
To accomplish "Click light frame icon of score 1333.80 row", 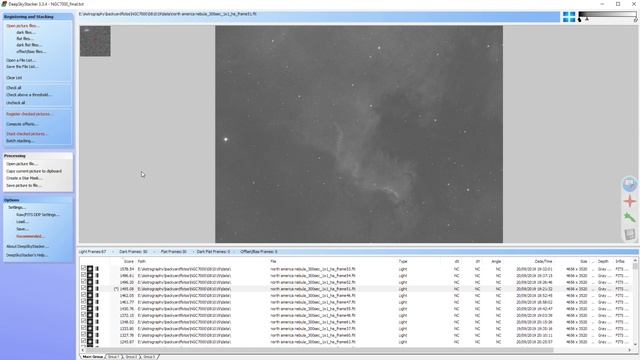I will click(x=90, y=329).
